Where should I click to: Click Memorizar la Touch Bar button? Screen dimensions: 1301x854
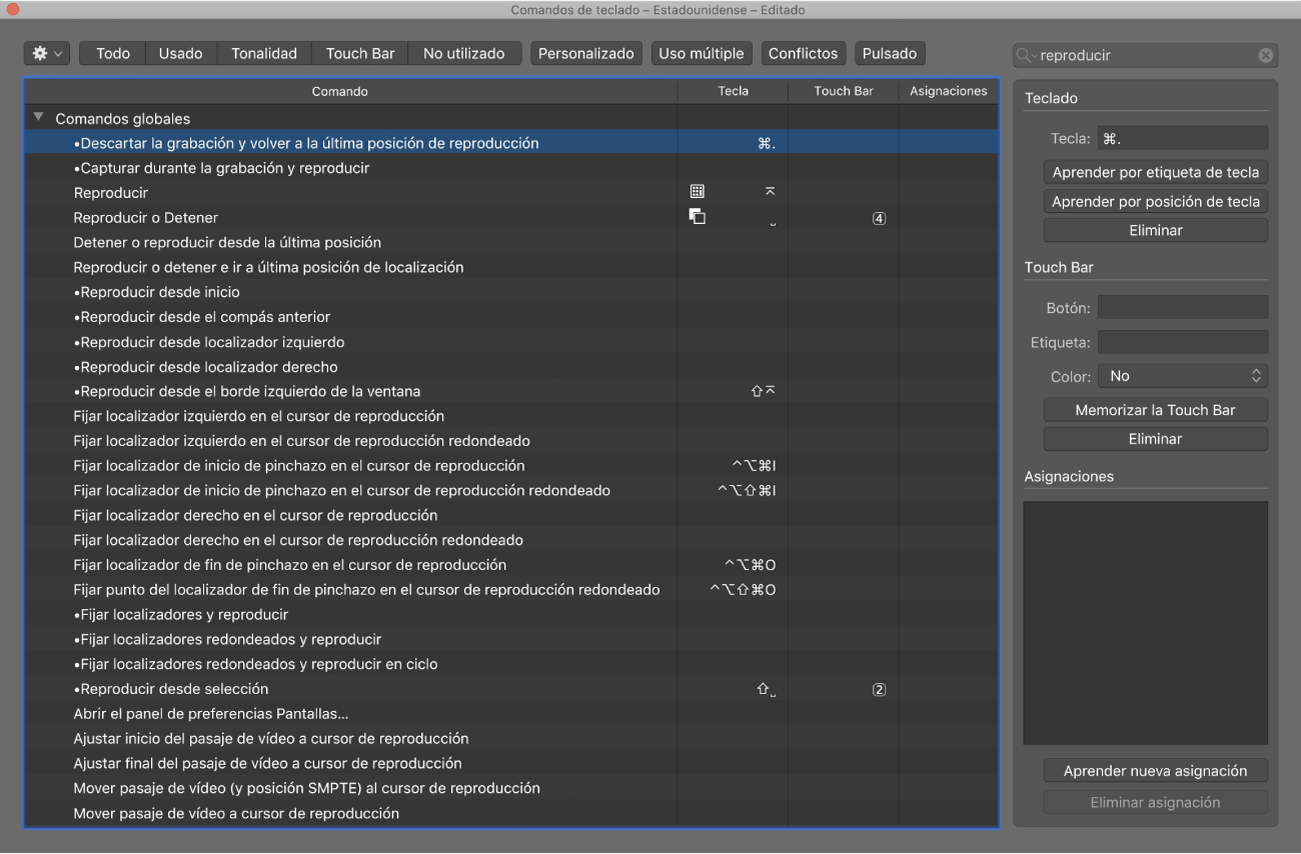pos(1155,410)
